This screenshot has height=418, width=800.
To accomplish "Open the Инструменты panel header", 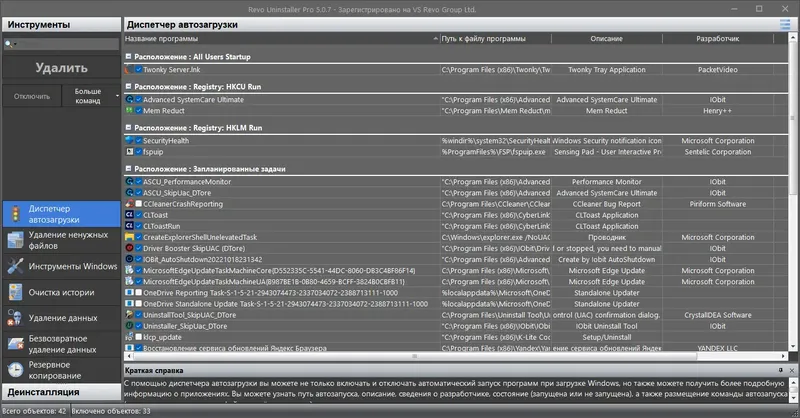I will click(61, 24).
